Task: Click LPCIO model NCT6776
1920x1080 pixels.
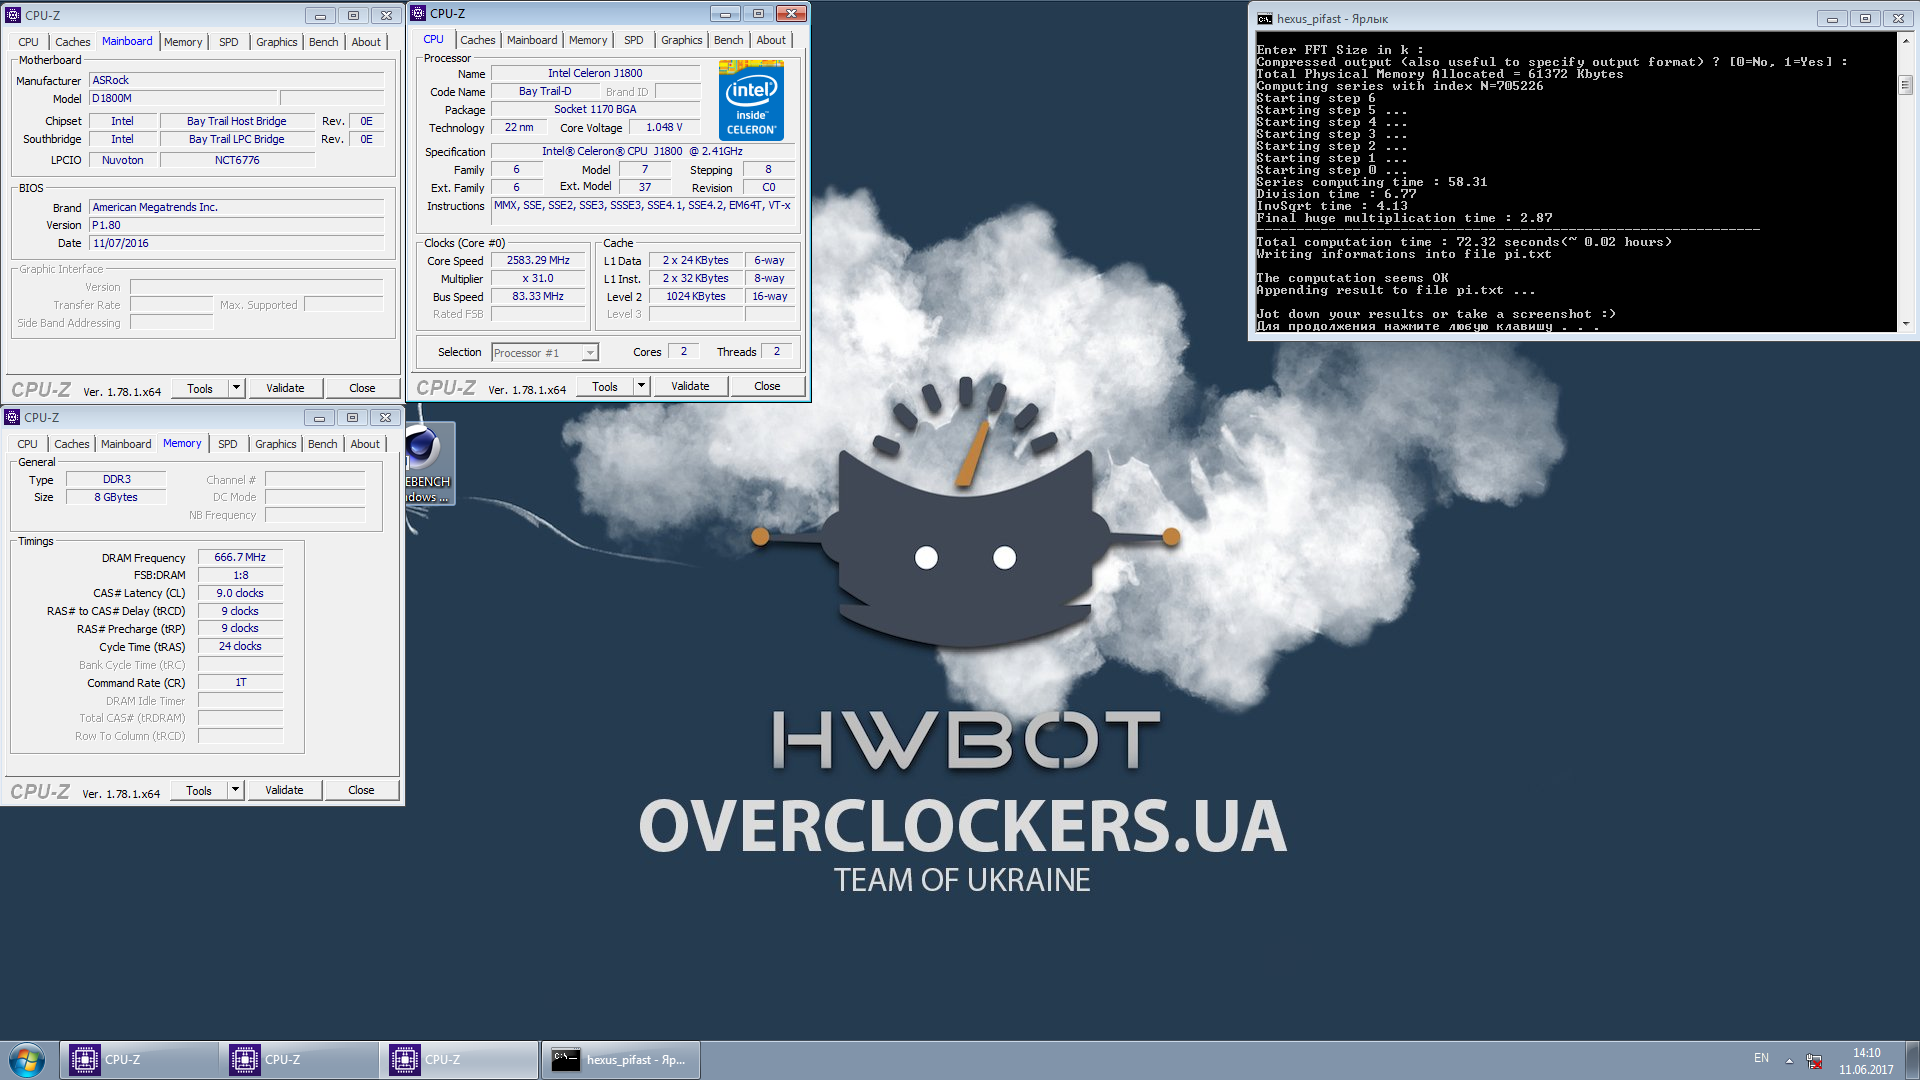Action: tap(237, 160)
